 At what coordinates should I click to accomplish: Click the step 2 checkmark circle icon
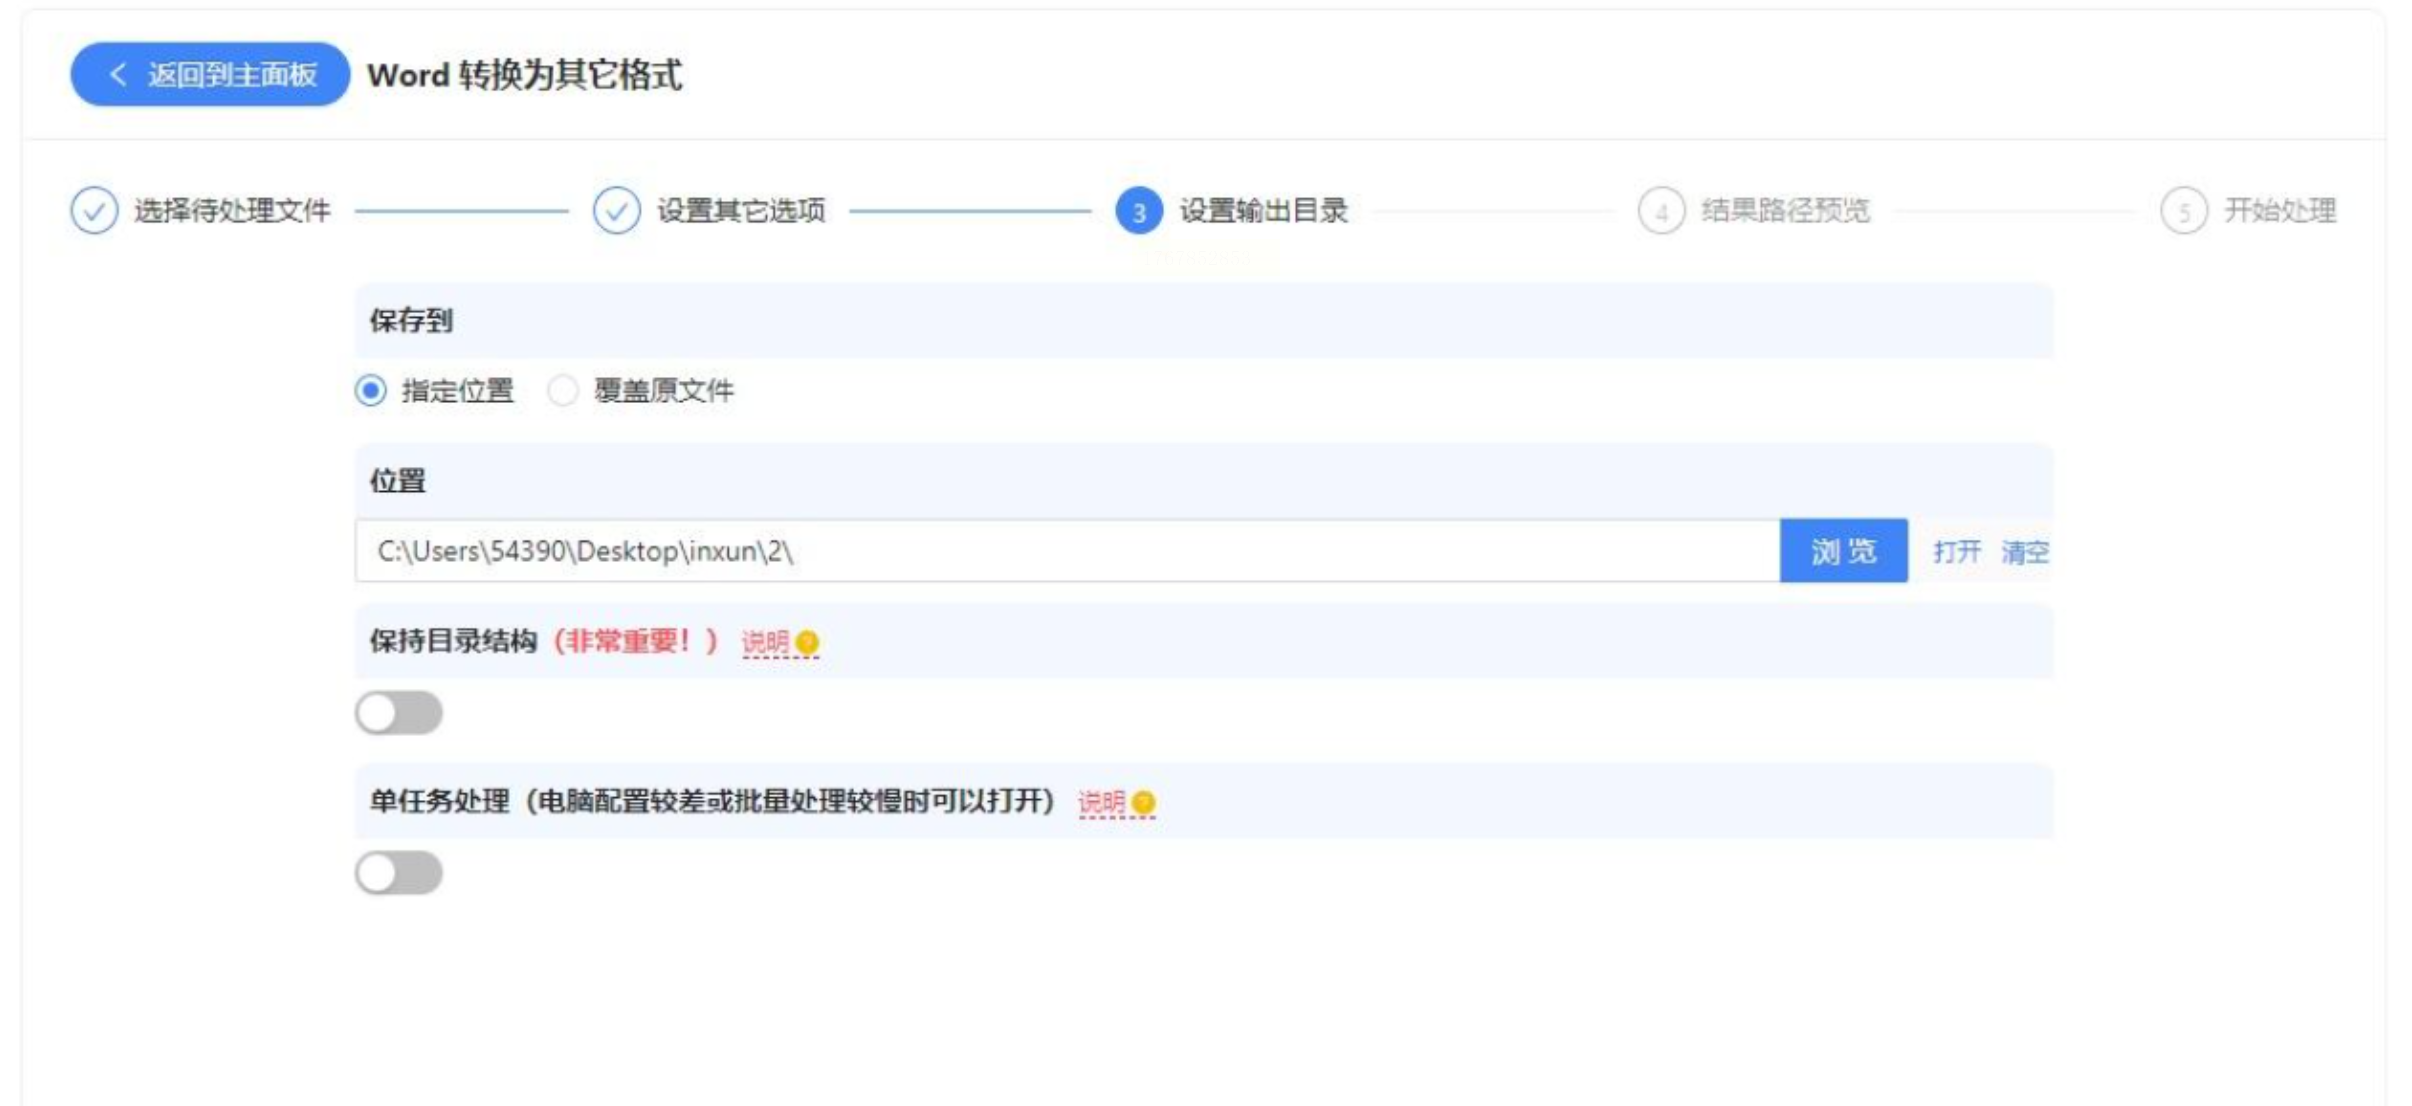click(616, 211)
